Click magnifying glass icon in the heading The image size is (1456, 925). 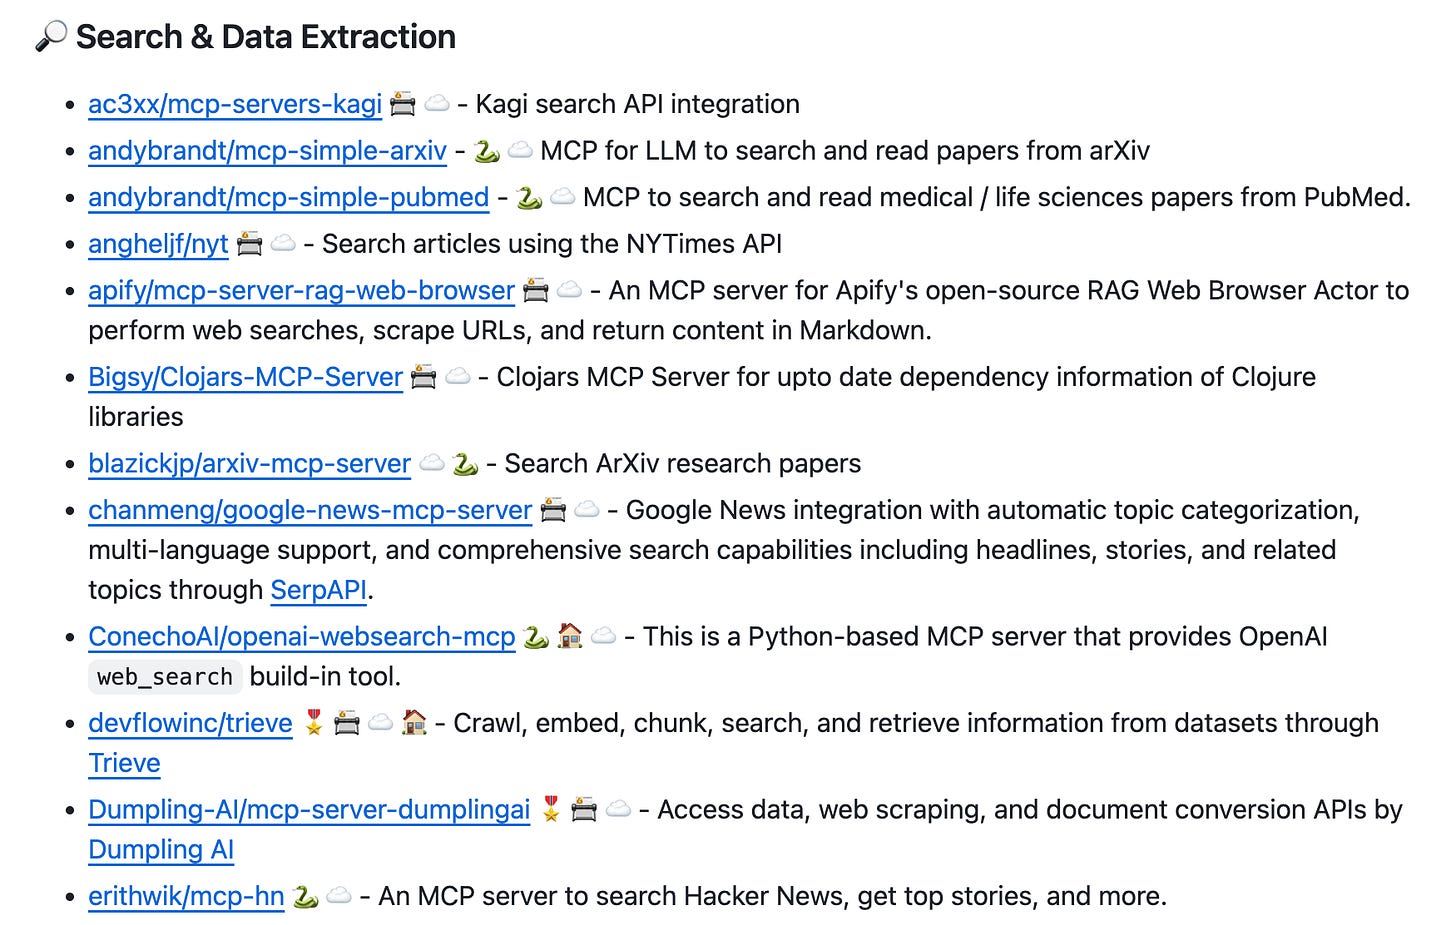point(51,36)
